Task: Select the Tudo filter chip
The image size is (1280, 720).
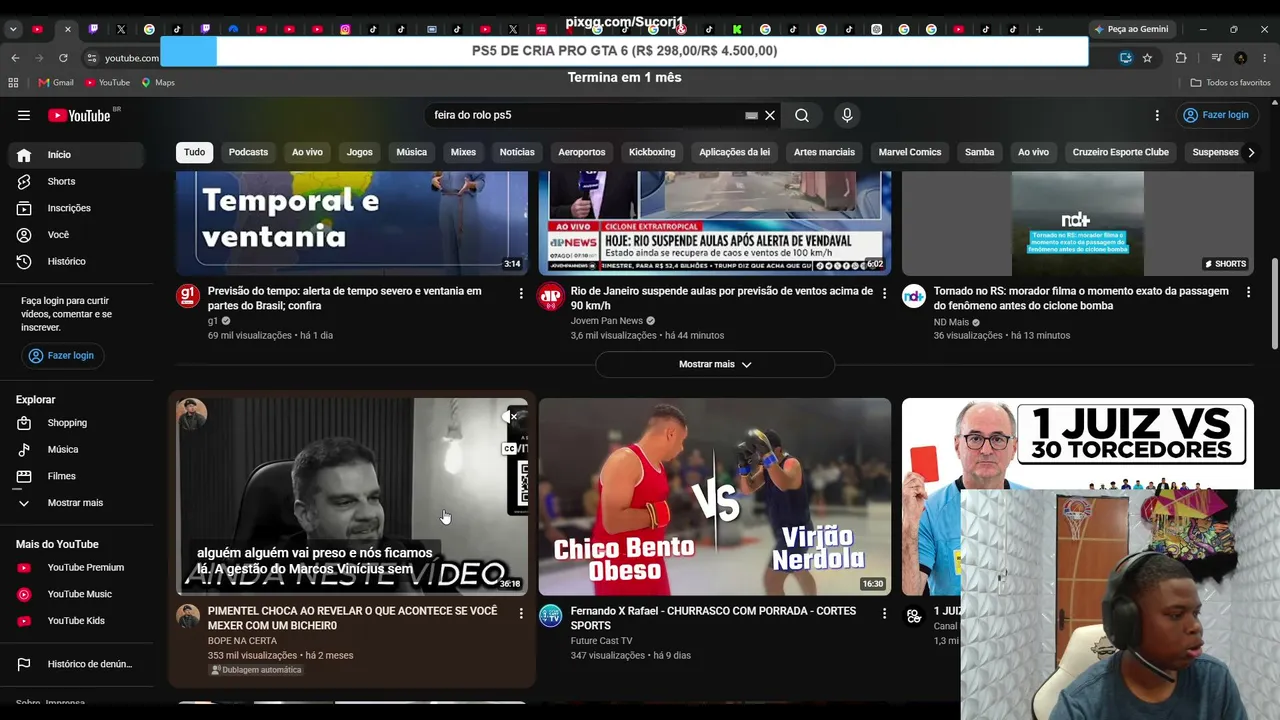Action: click(x=195, y=152)
